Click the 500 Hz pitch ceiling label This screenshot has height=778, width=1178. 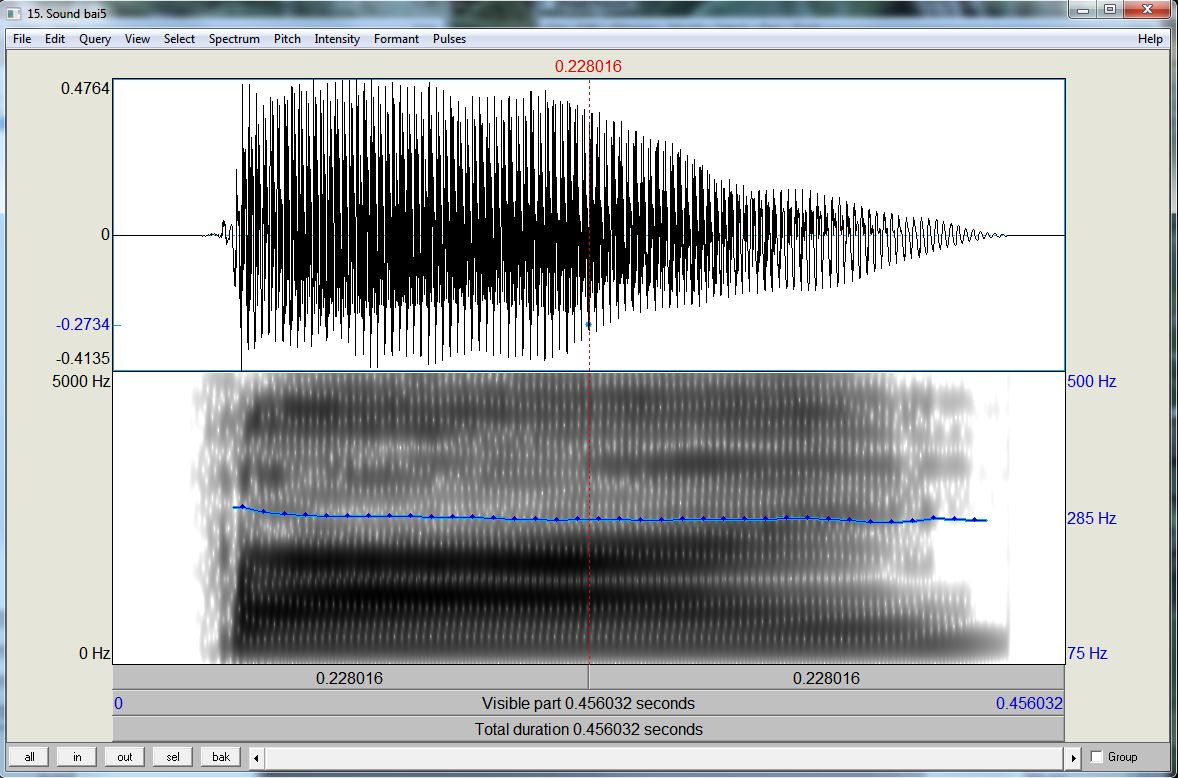[x=1092, y=381]
